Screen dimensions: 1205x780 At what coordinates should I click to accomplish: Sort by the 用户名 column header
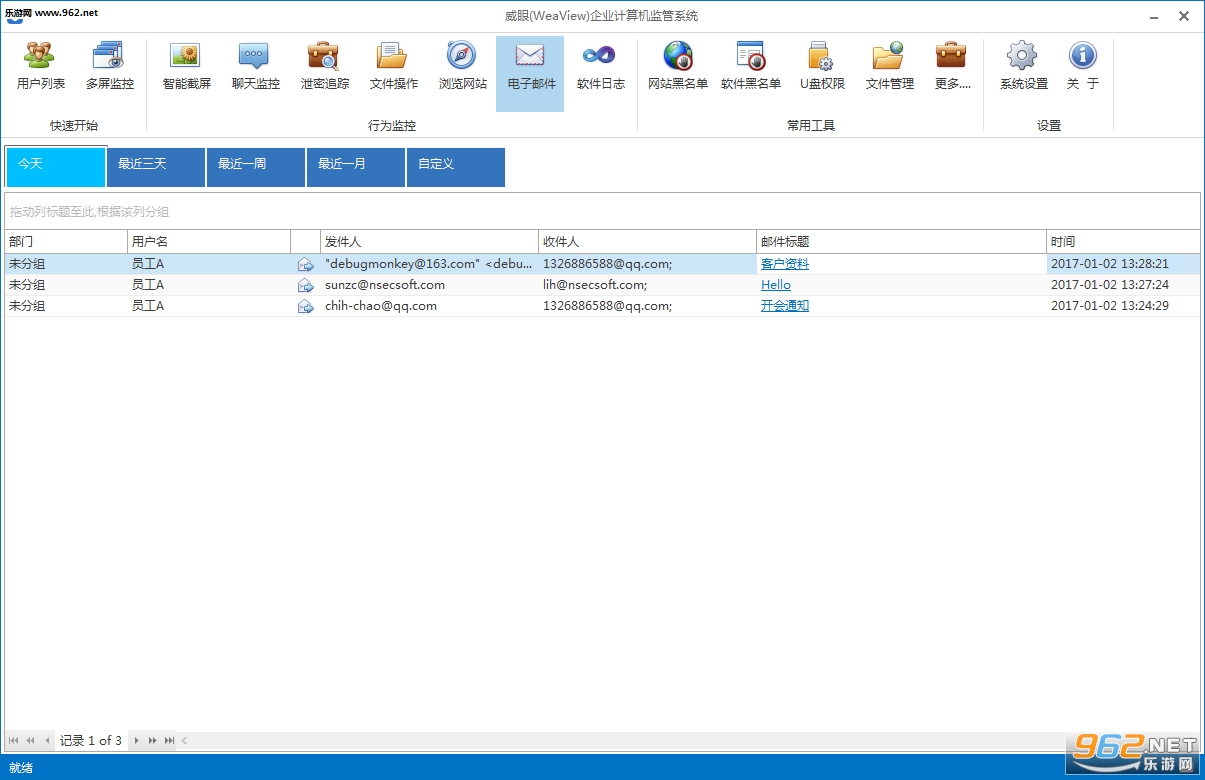[209, 242]
